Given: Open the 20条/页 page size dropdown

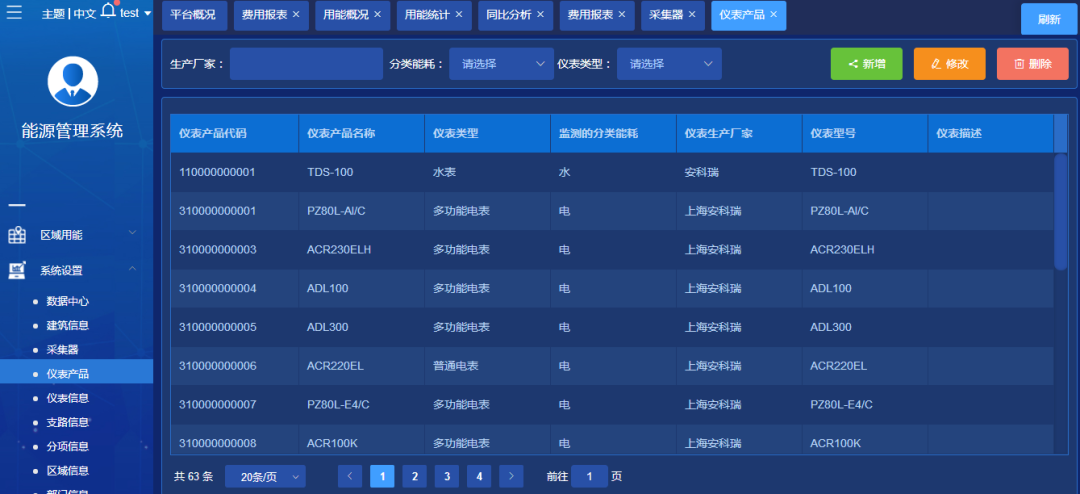Looking at the screenshot, I should 265,476.
